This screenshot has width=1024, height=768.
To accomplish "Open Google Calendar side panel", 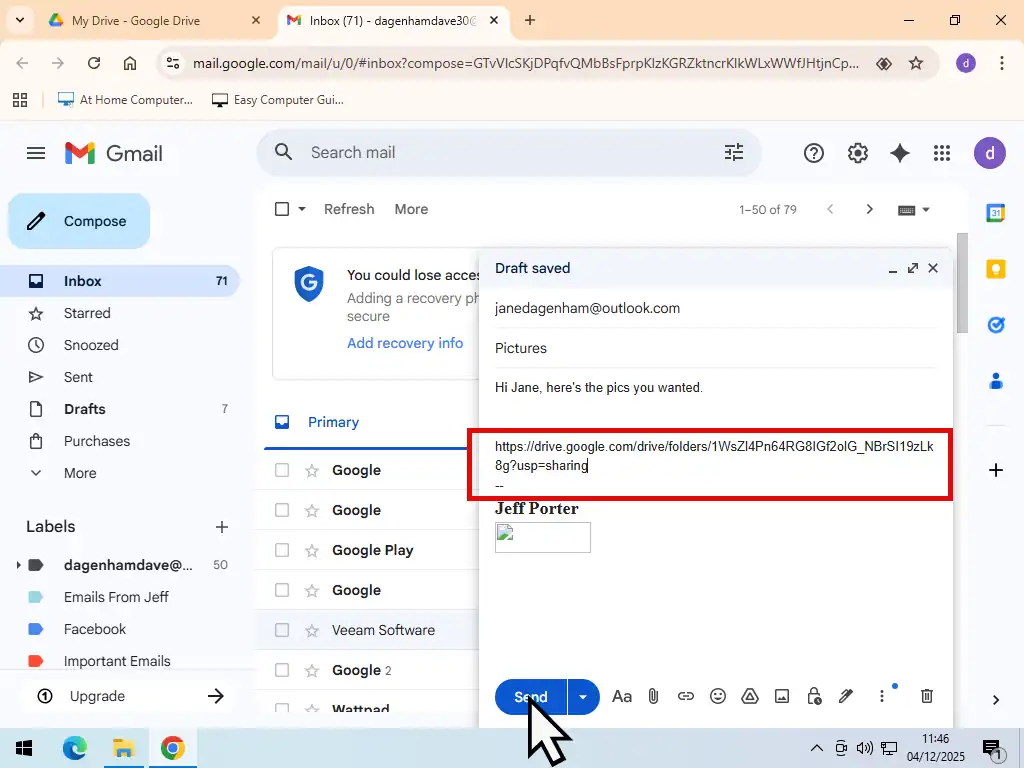I will [996, 212].
